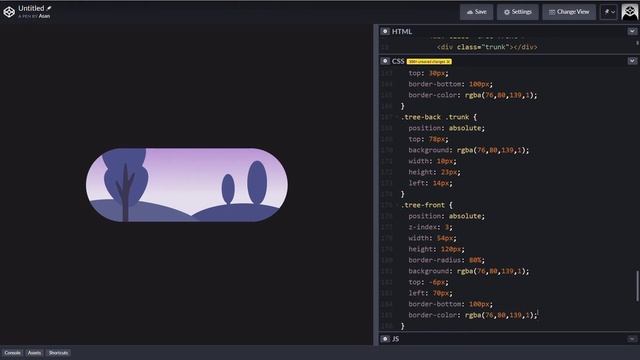Click the Untitled pen title
Screen dimensions: 640x360
click(31, 8)
